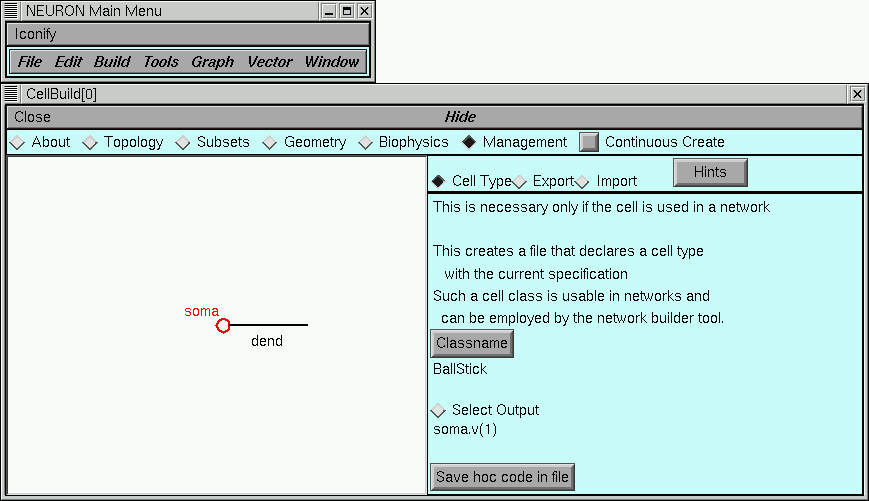Open the Vector dropdown menu

click(269, 62)
